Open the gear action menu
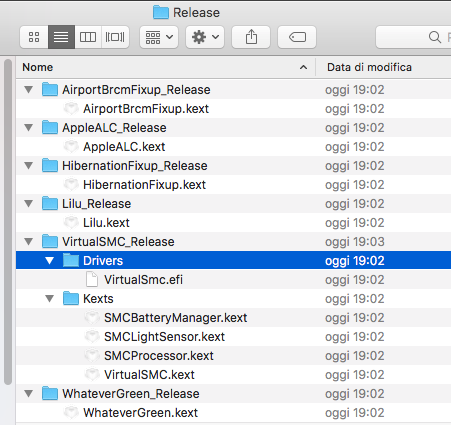Image resolution: width=451 pixels, height=425 pixels. click(205, 37)
